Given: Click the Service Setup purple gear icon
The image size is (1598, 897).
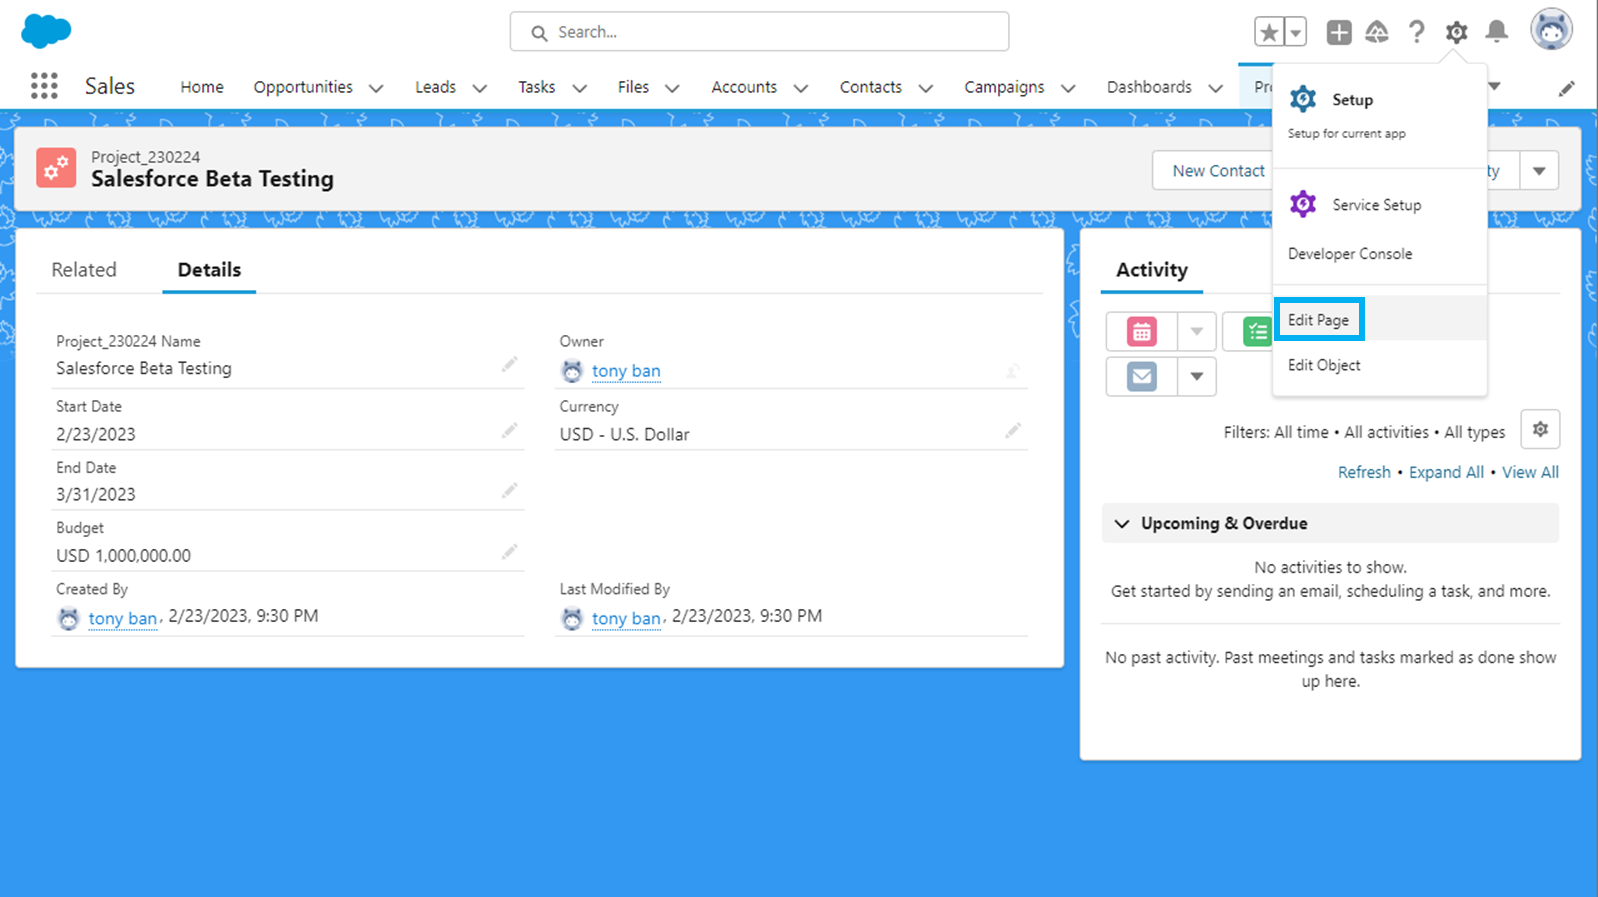Looking at the screenshot, I should coord(1303,204).
